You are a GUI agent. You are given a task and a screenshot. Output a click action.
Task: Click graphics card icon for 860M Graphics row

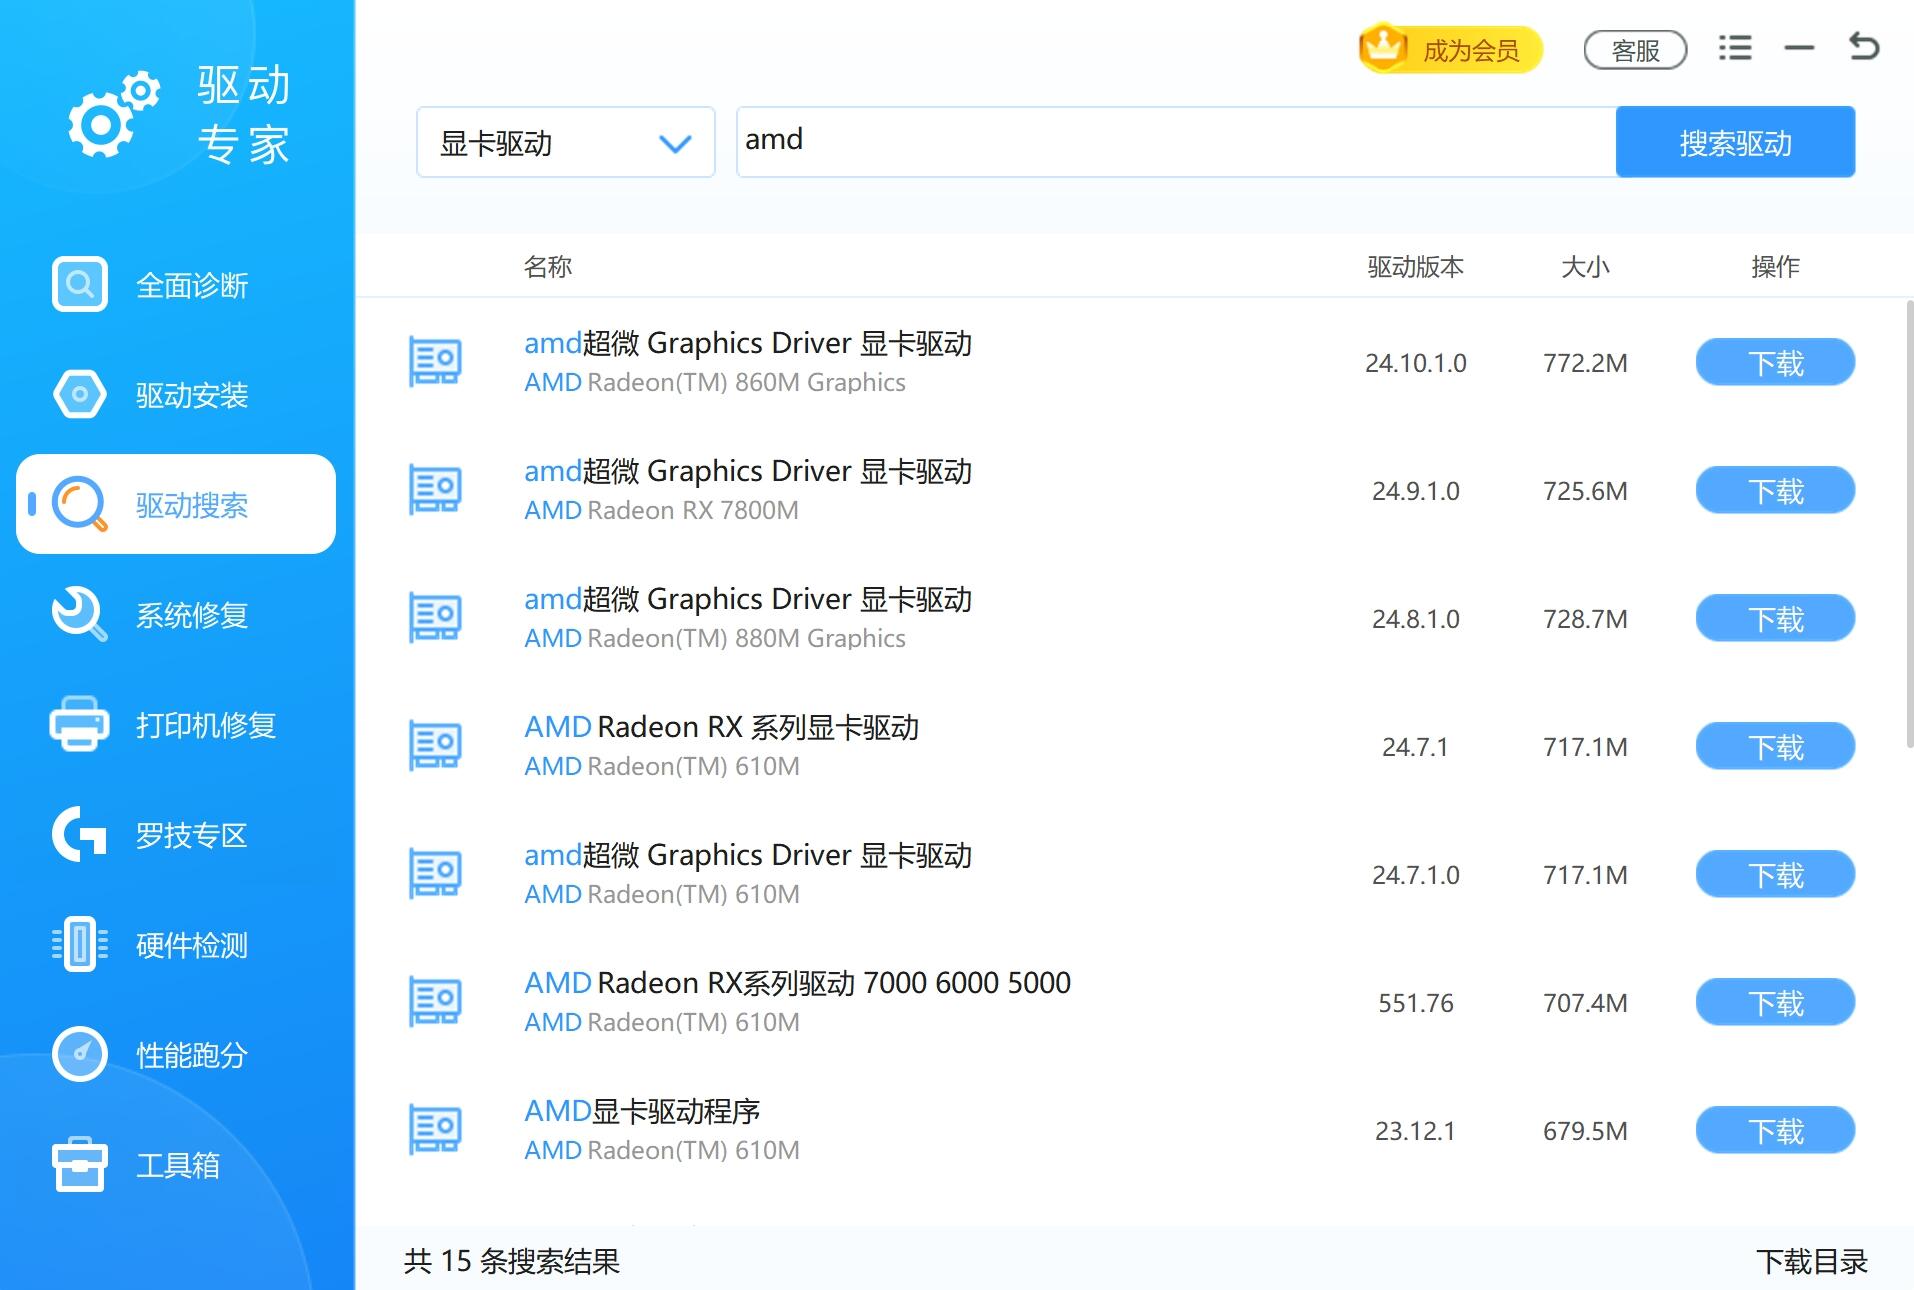(435, 362)
